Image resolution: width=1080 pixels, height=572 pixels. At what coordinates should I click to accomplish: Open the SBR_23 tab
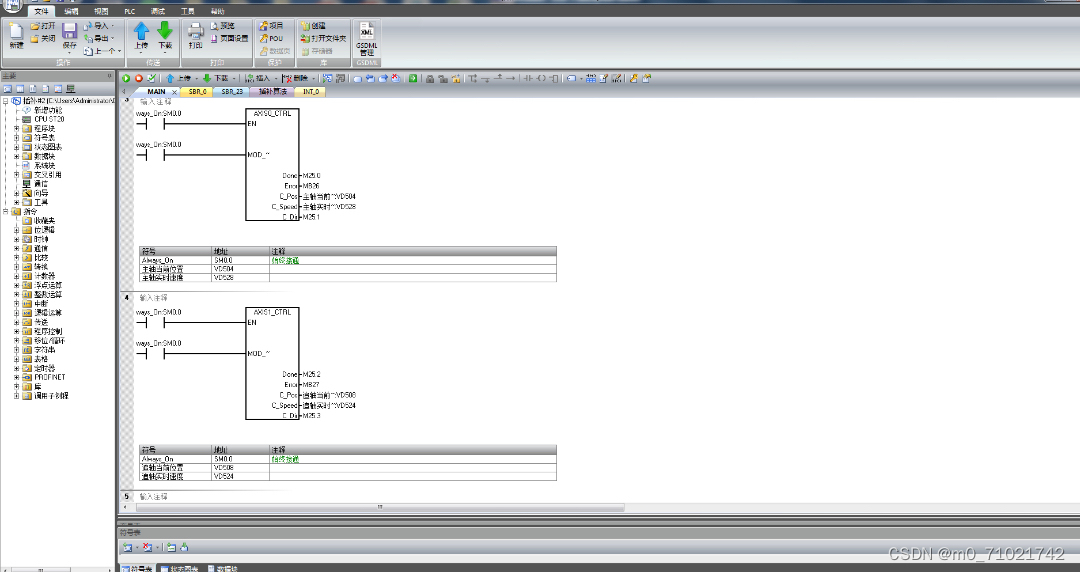coord(232,92)
